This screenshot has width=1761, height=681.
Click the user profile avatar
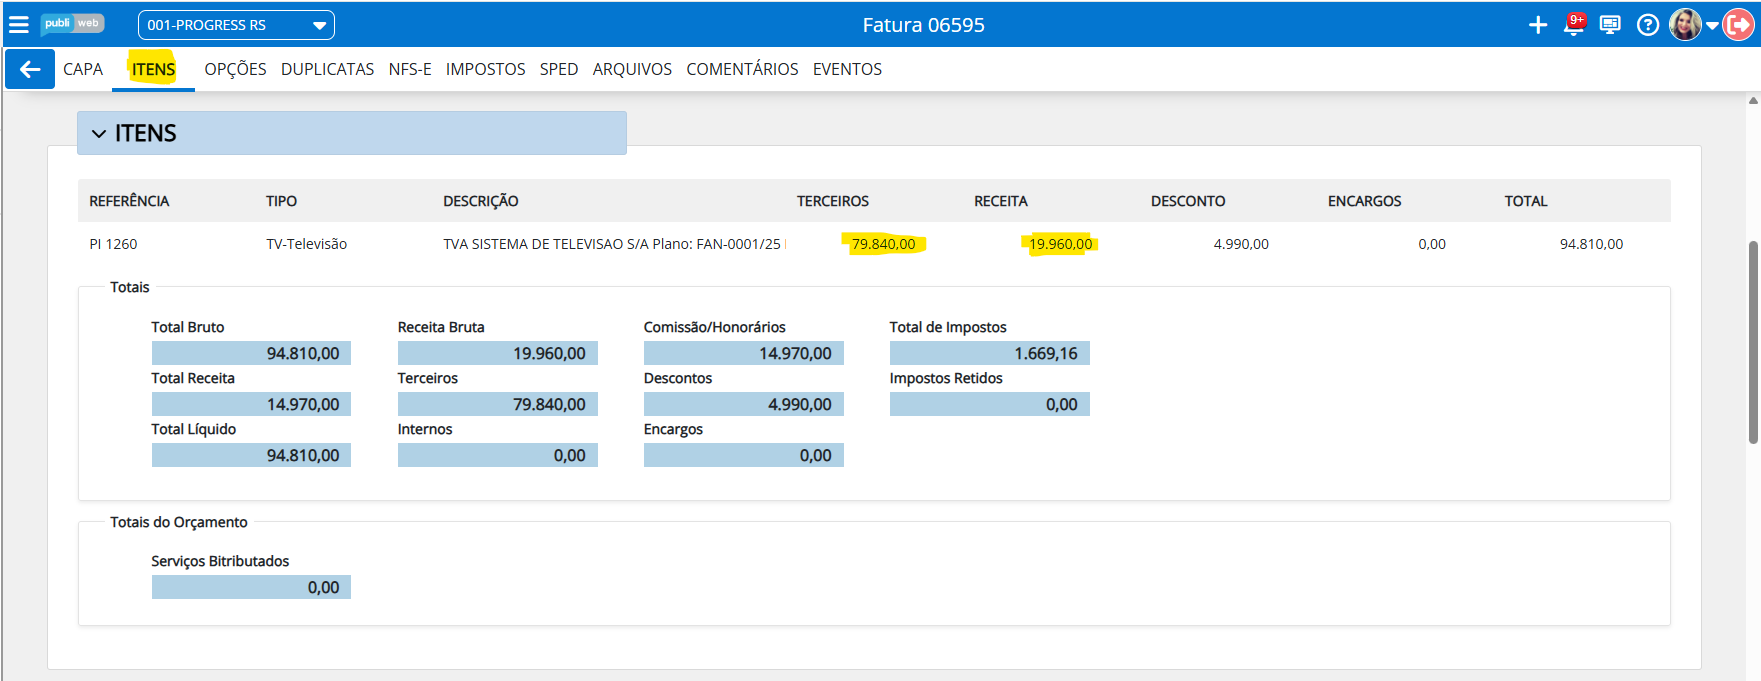pos(1685,25)
